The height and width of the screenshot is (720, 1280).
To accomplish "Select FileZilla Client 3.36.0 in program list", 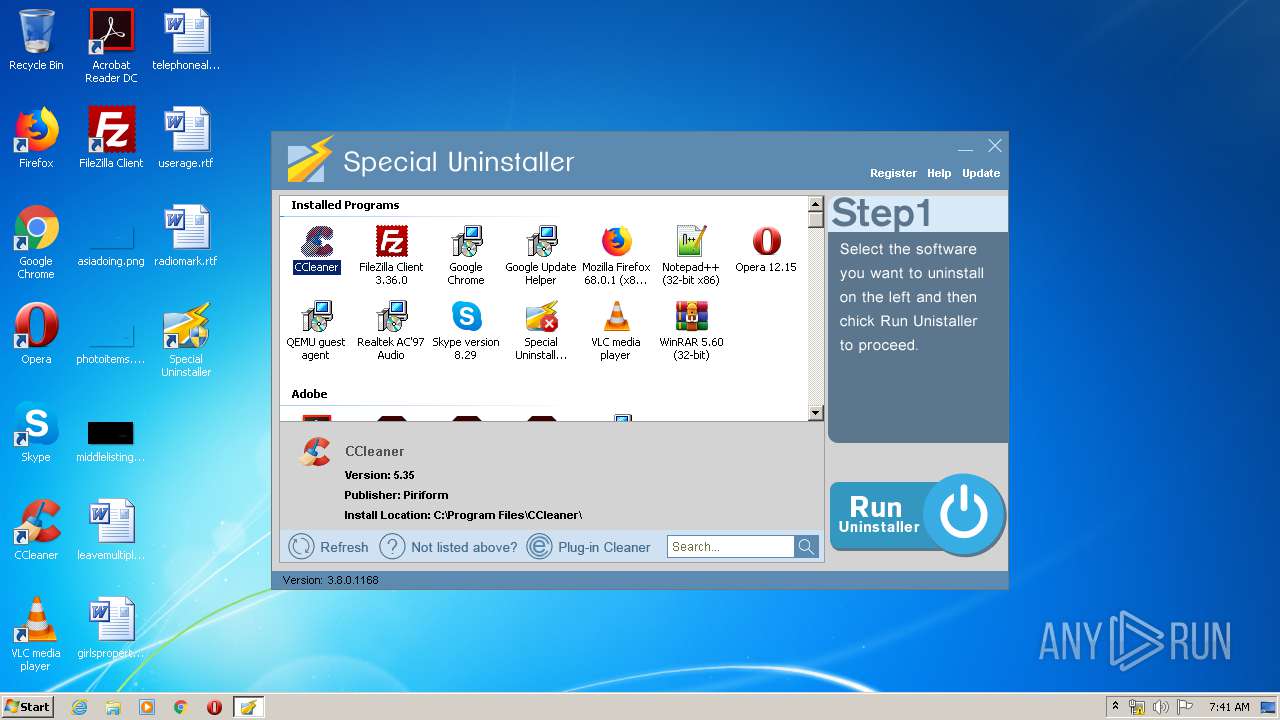I will pyautogui.click(x=391, y=255).
